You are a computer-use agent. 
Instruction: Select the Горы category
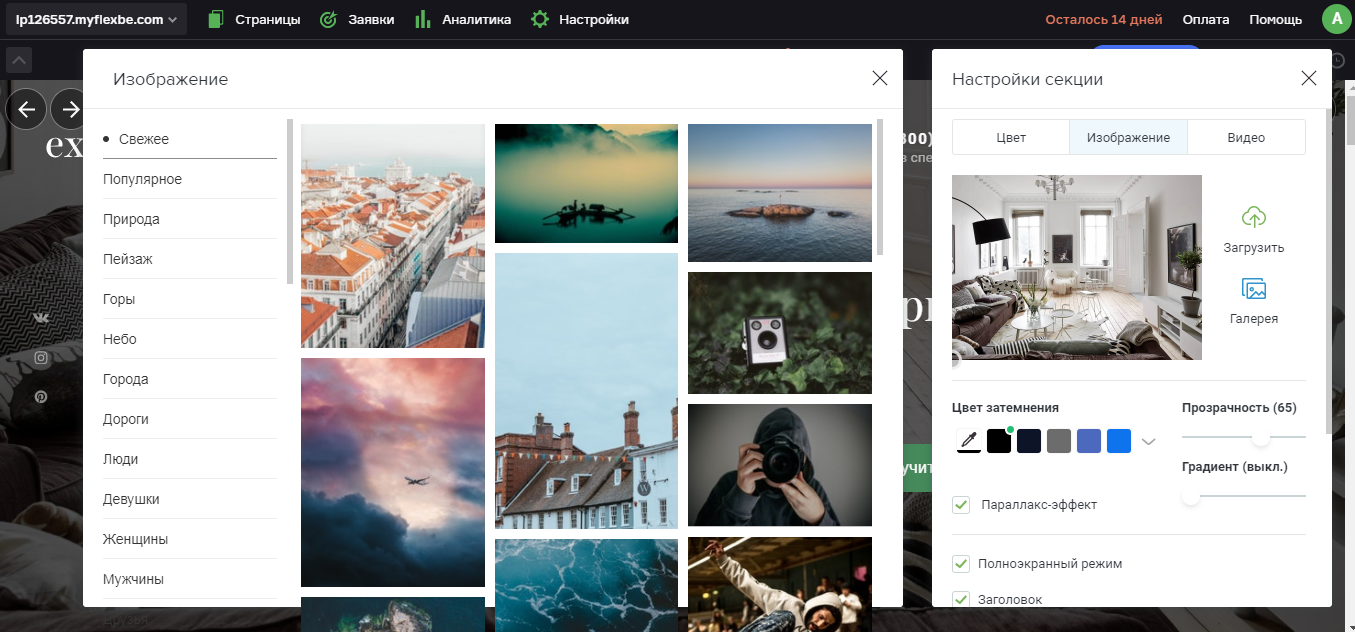(x=190, y=299)
